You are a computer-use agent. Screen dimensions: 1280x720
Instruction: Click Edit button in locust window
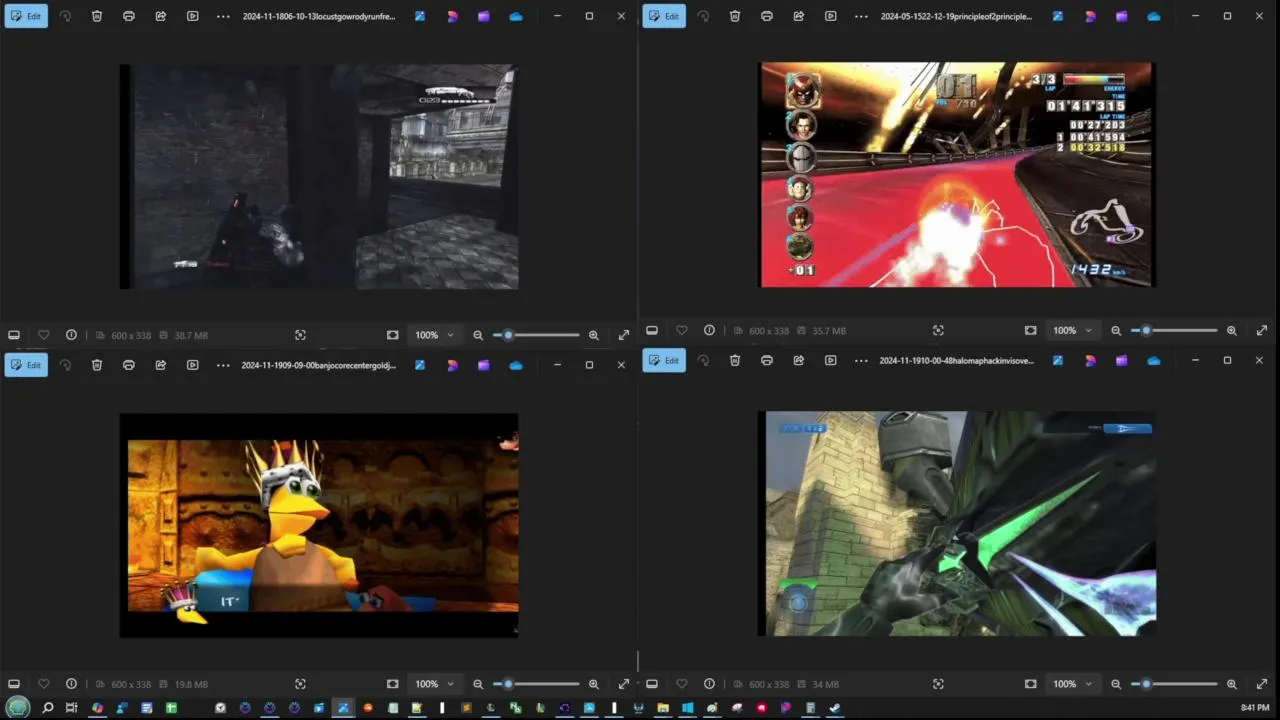pyautogui.click(x=26, y=16)
